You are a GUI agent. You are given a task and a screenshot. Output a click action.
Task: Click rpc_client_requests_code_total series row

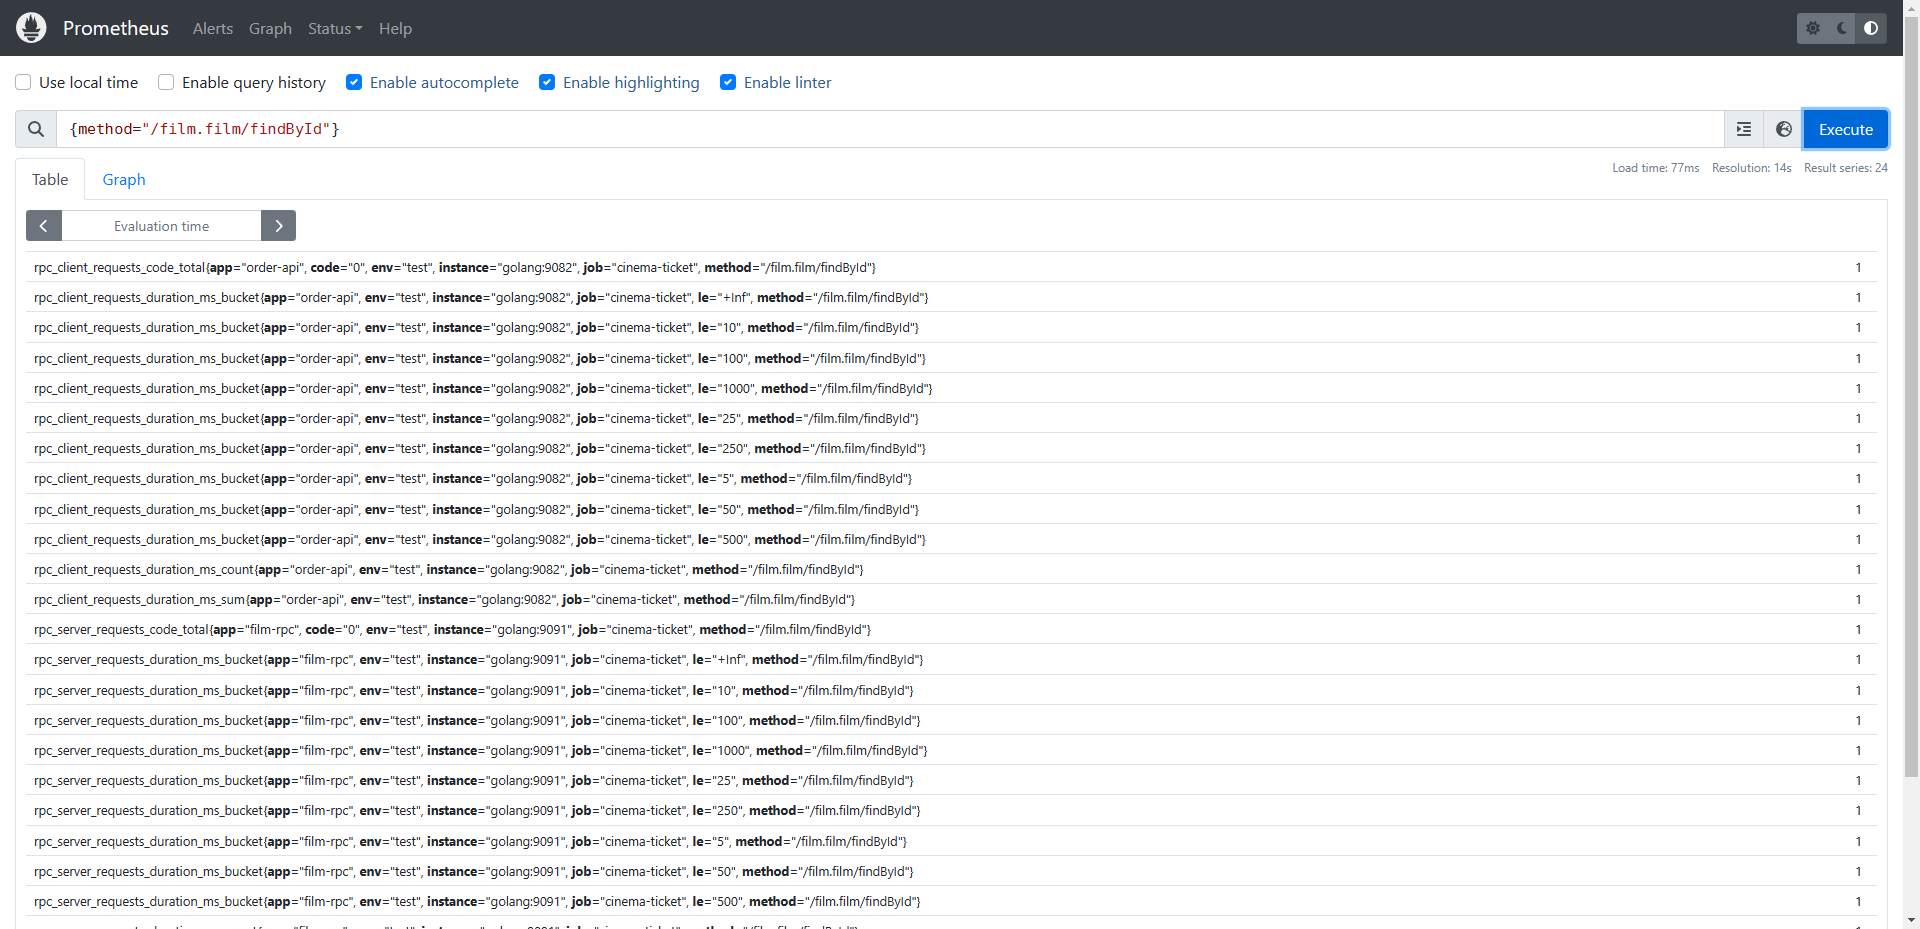pyautogui.click(x=951, y=267)
